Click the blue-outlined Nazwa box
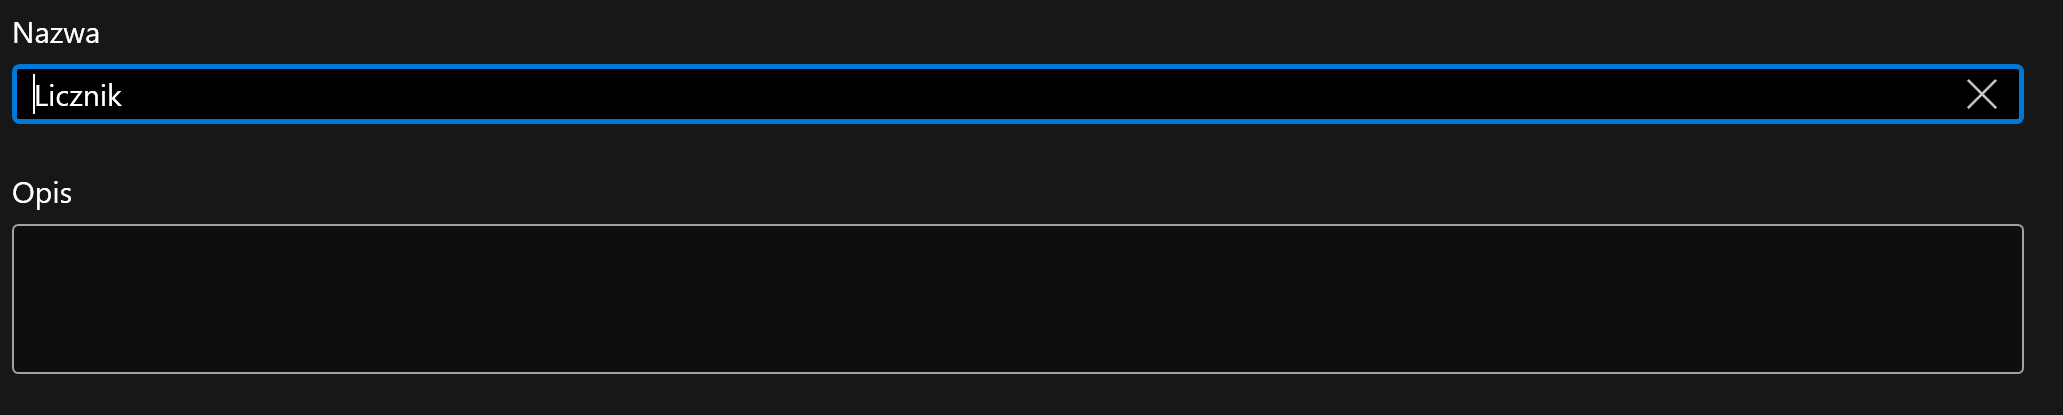Image resolution: width=2063 pixels, height=415 pixels. click(1000, 95)
